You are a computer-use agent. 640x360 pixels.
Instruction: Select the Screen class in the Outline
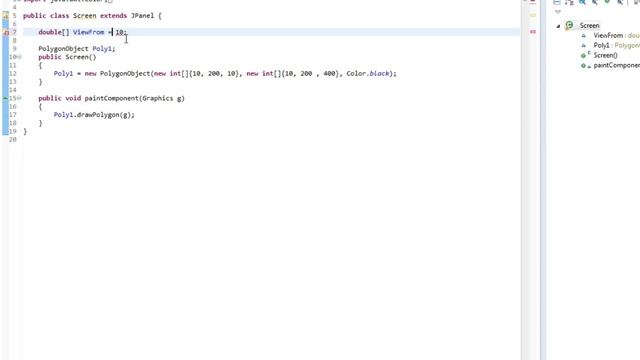coord(589,26)
